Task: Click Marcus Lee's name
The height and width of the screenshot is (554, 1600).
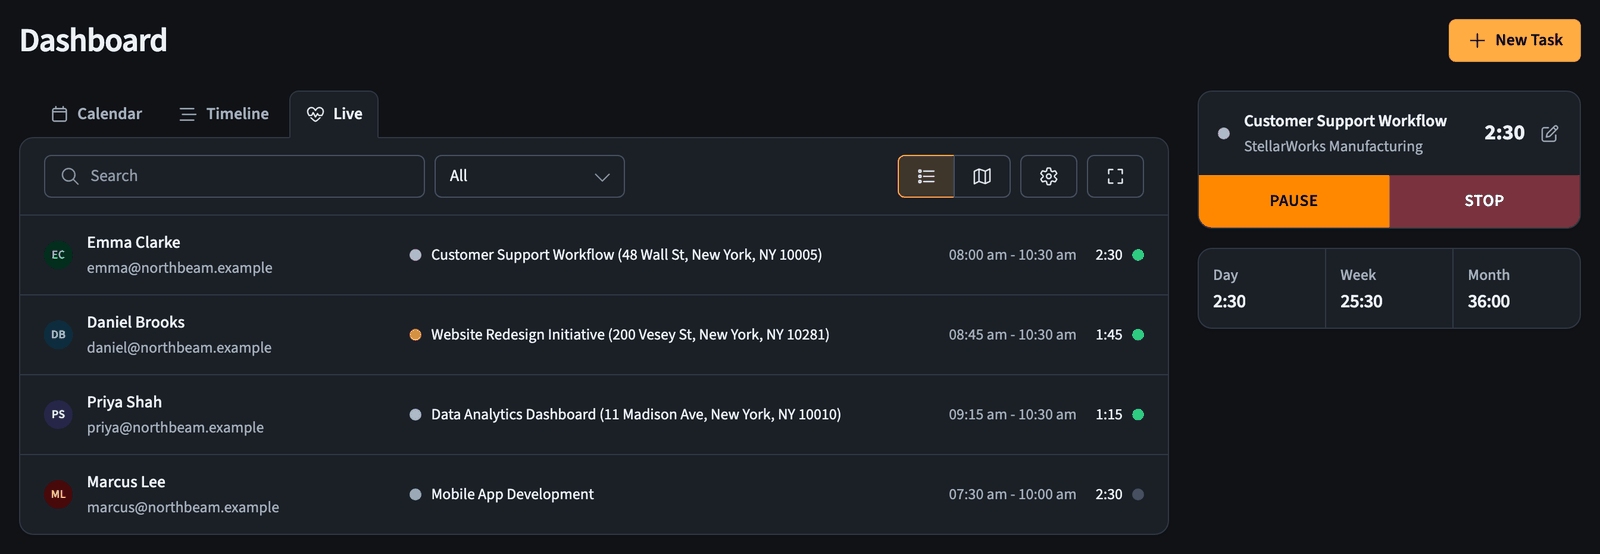Action: [x=126, y=482]
